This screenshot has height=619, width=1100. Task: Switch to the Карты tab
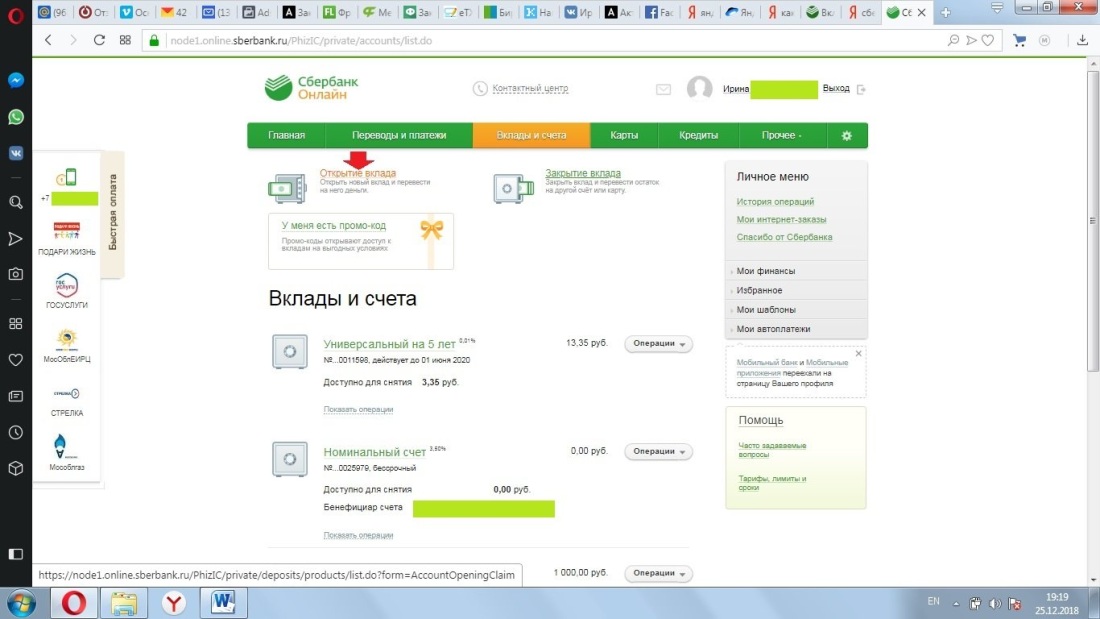coord(624,135)
